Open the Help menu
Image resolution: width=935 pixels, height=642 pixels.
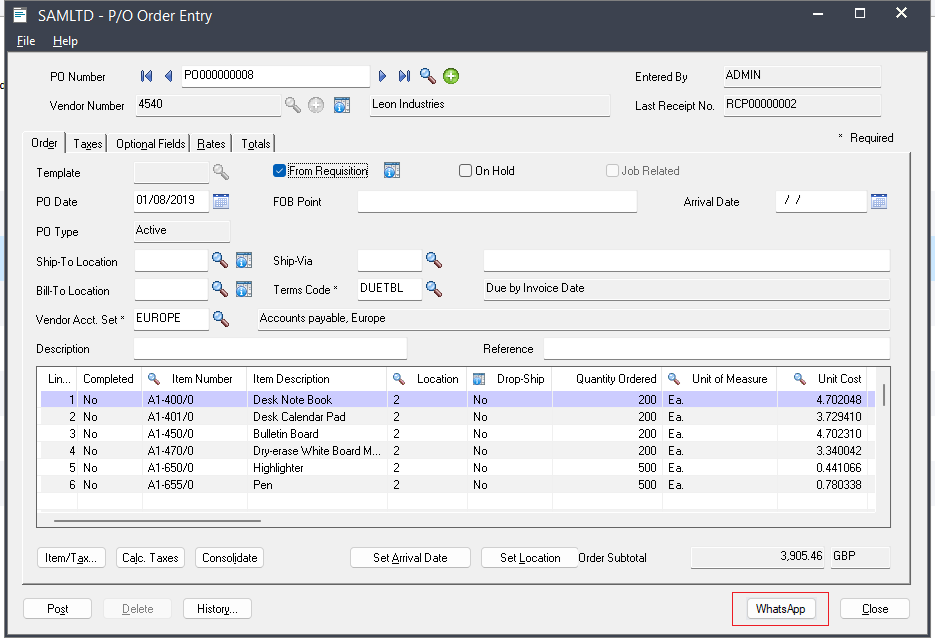[x=65, y=41]
